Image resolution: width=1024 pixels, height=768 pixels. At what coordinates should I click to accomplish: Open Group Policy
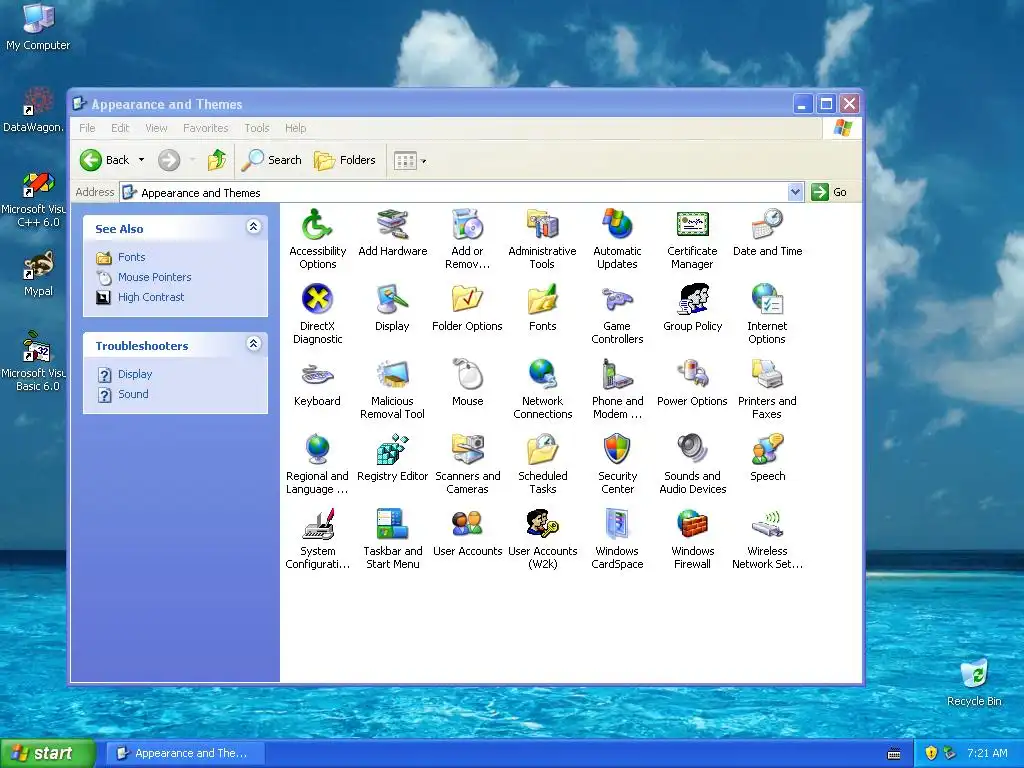click(x=692, y=308)
